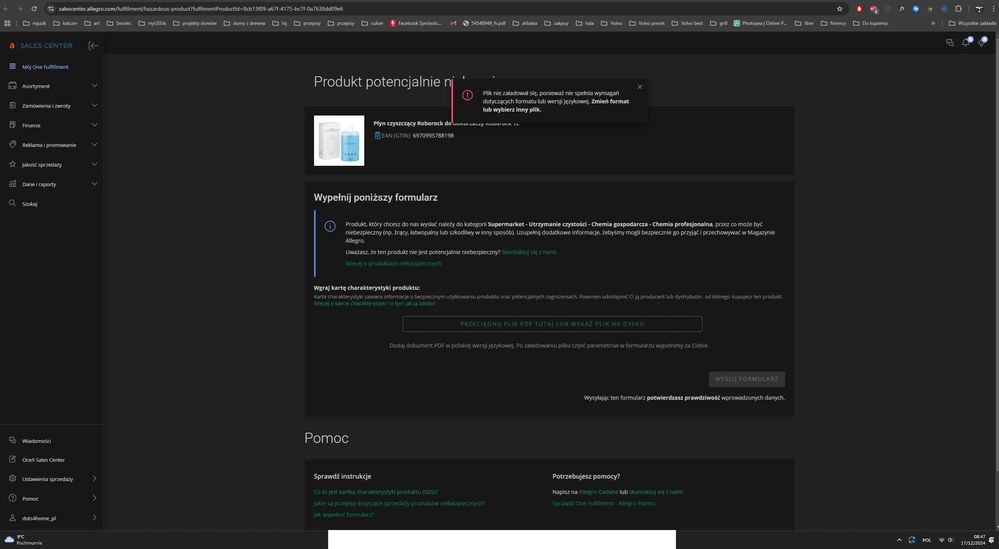Click the Dane i raporty chart icon
This screenshot has height=549, width=999.
(x=12, y=184)
